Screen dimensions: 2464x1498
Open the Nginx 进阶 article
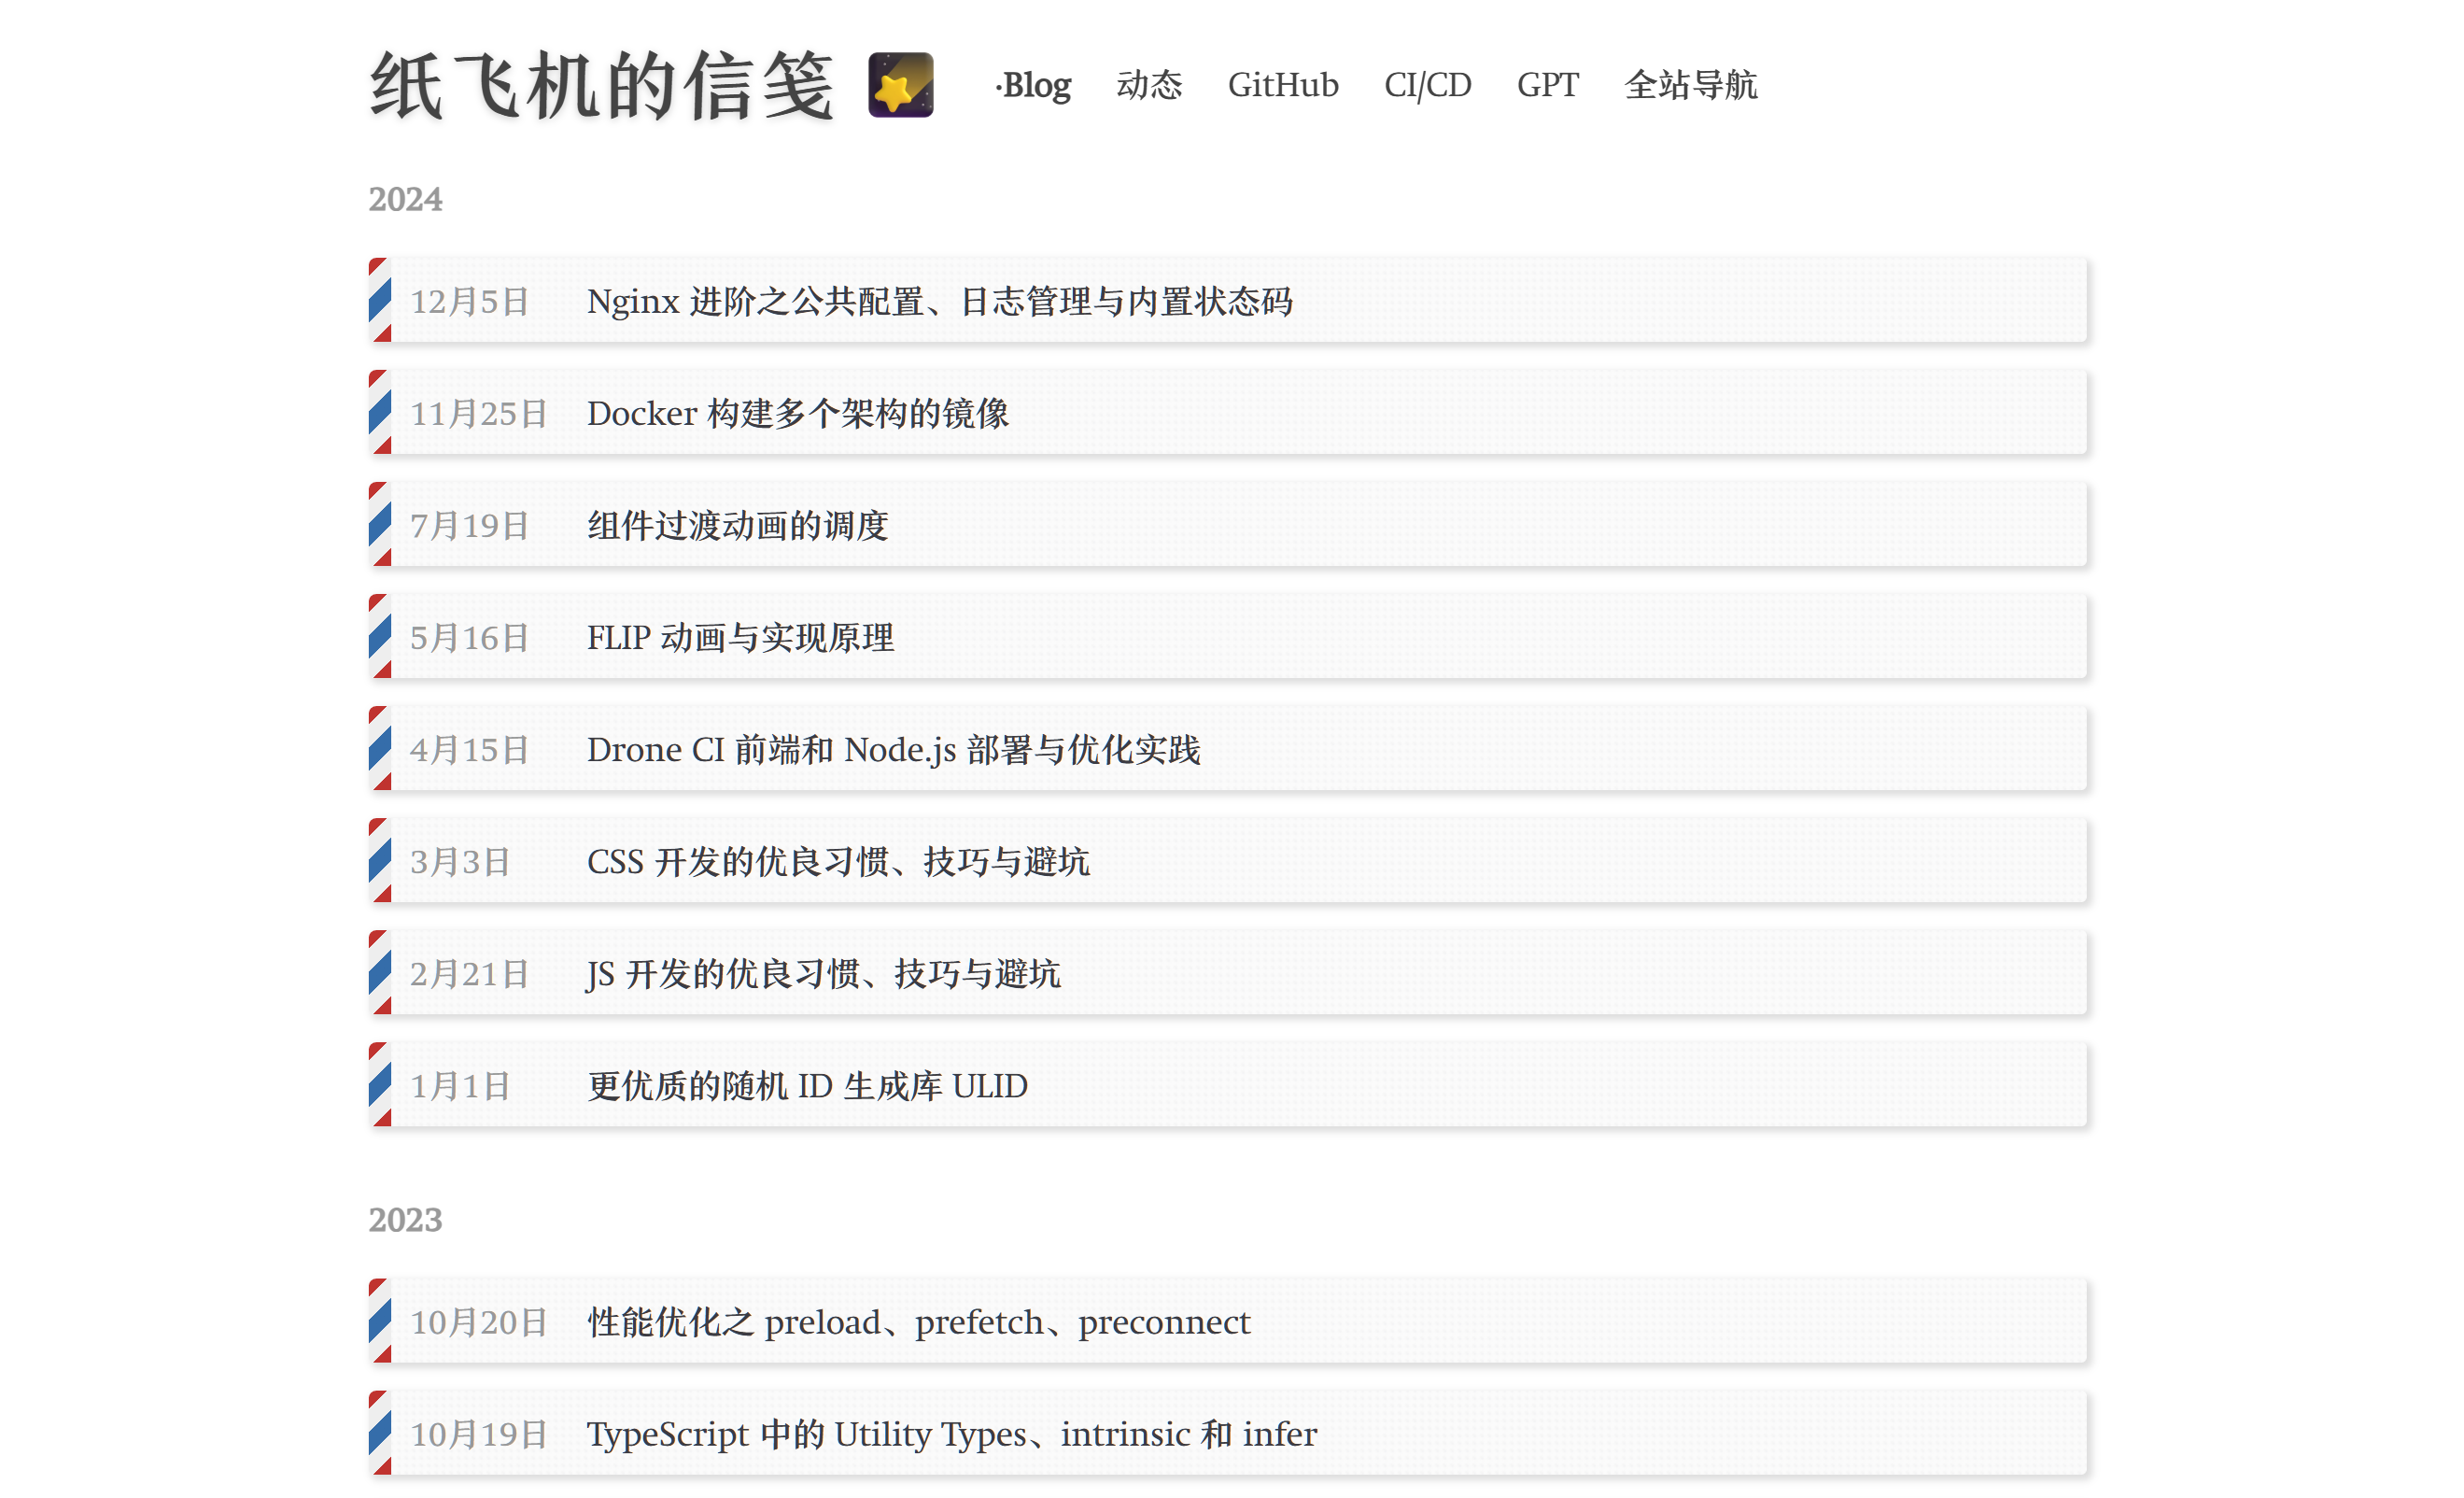click(939, 301)
